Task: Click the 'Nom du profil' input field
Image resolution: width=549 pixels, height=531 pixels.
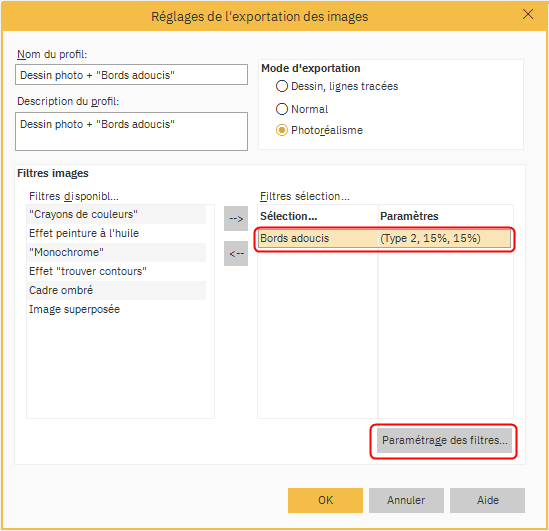Action: tap(131, 75)
